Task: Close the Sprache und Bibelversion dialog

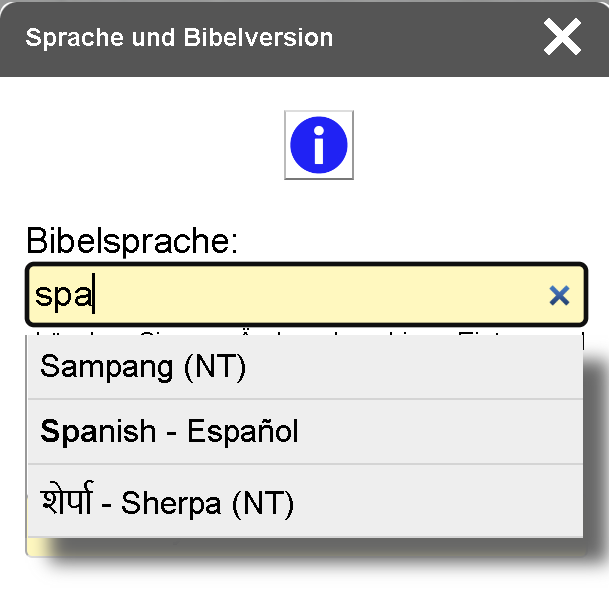Action: pos(562,38)
